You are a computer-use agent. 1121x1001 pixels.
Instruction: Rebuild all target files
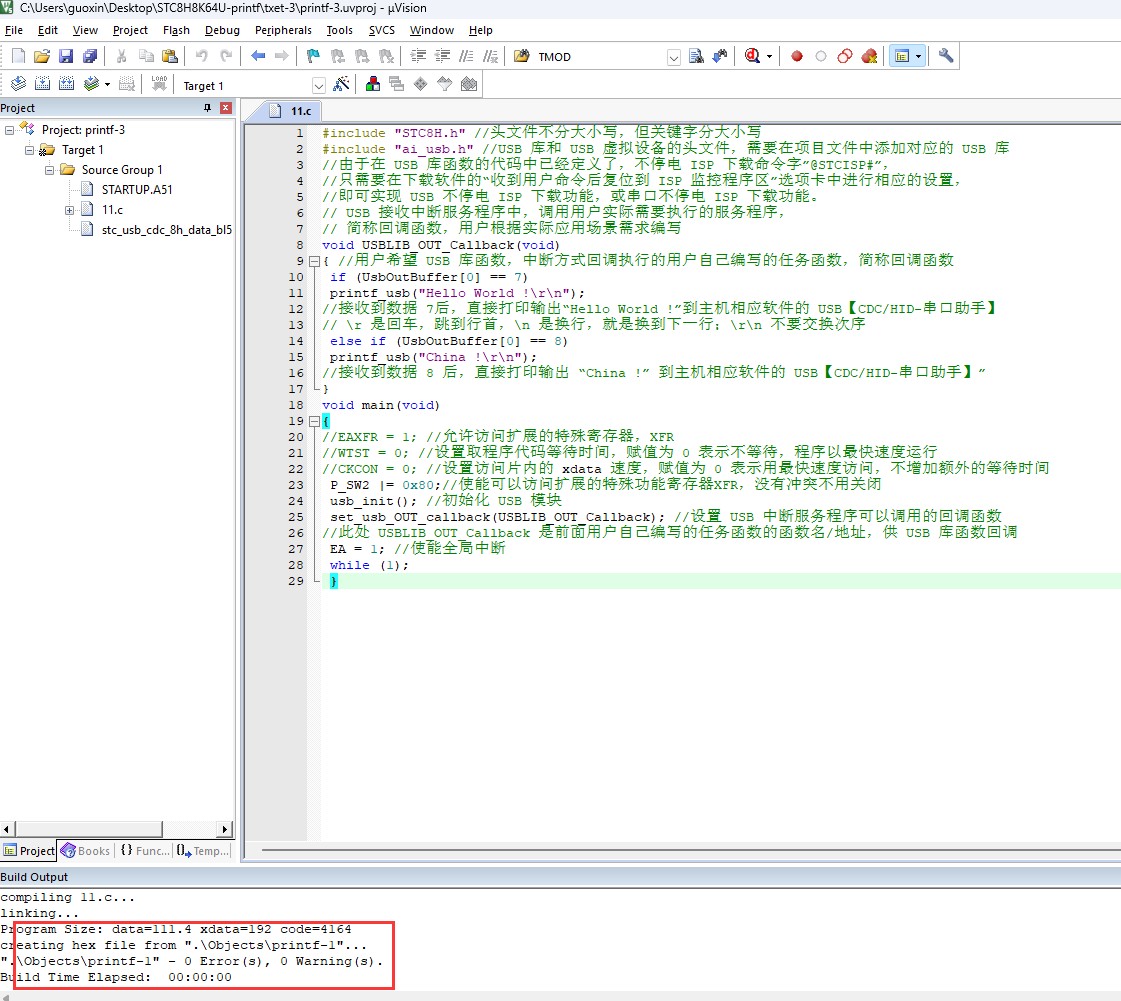pyautogui.click(x=66, y=84)
